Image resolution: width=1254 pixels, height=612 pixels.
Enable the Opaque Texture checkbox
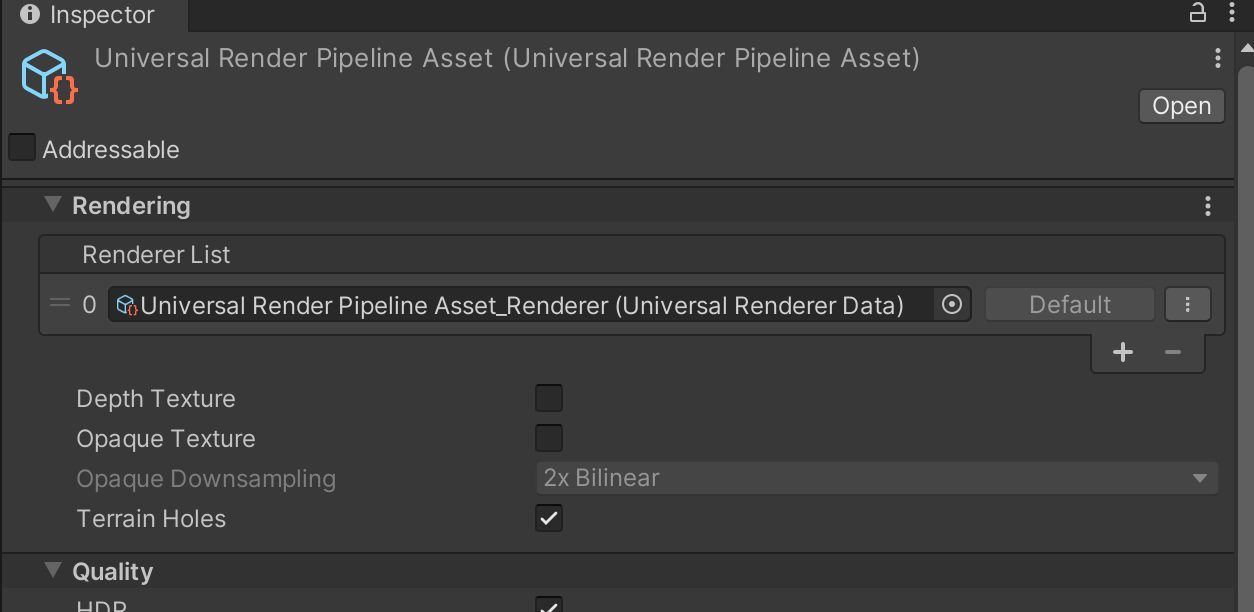(x=549, y=438)
